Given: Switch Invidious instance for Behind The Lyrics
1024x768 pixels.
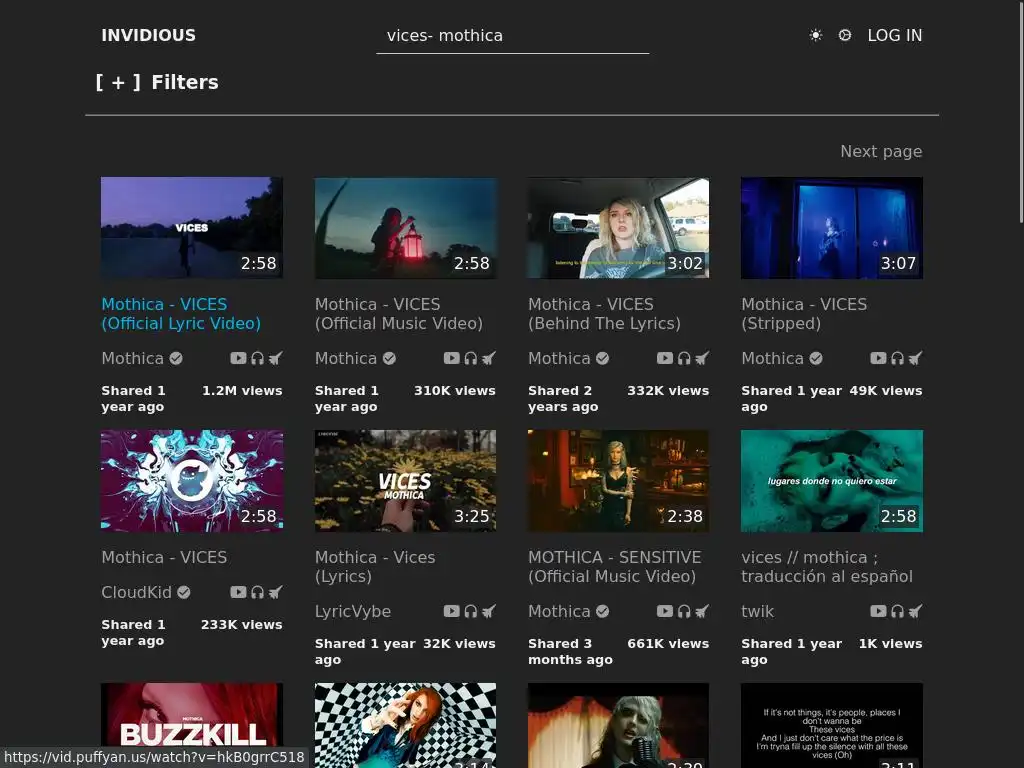Looking at the screenshot, I should 702,358.
